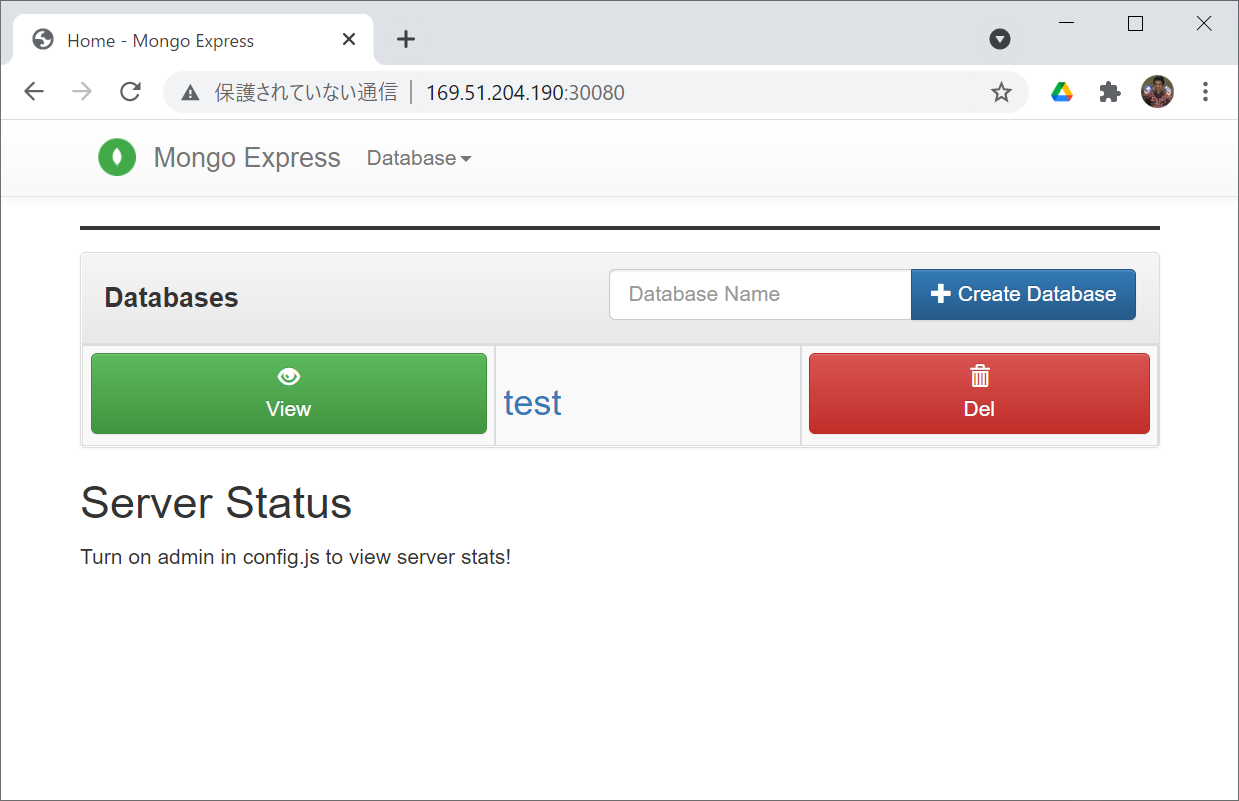Click the browser forward arrow
Viewport: 1239px width, 801px height.
[82, 92]
